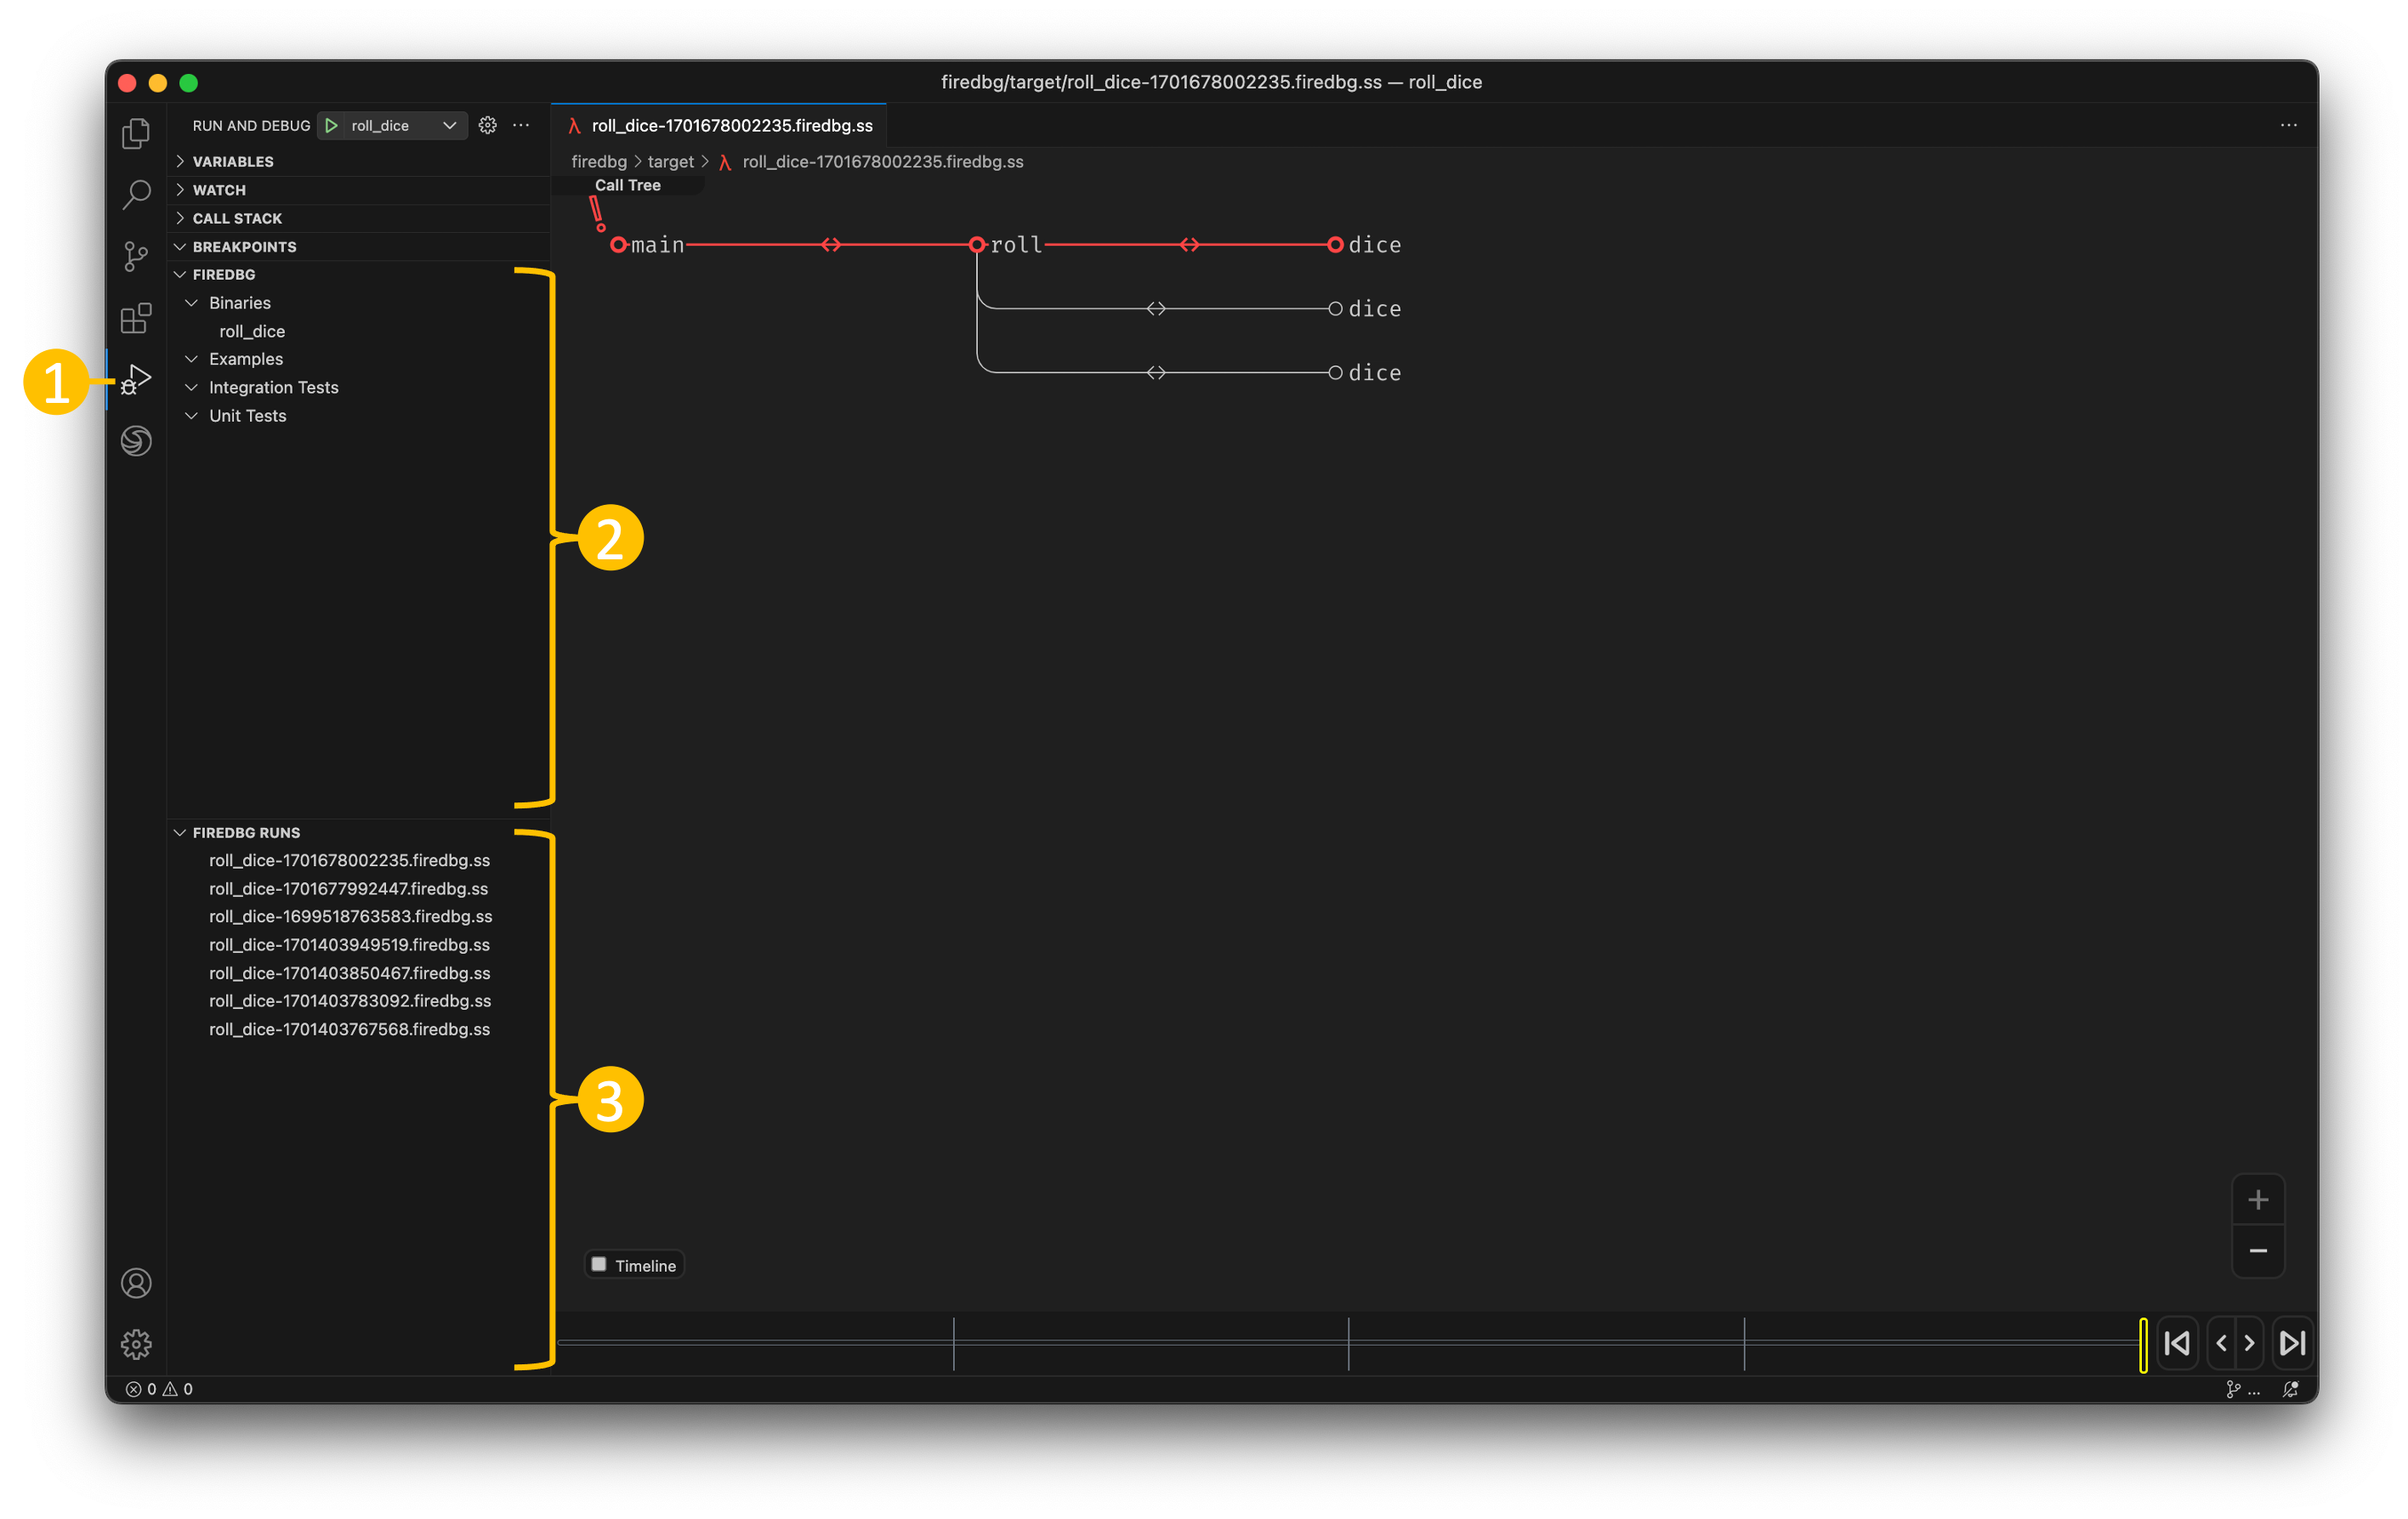Screen dimensions: 2408x1519
Task: Step forward using the right arrow playback control
Action: (2250, 1343)
